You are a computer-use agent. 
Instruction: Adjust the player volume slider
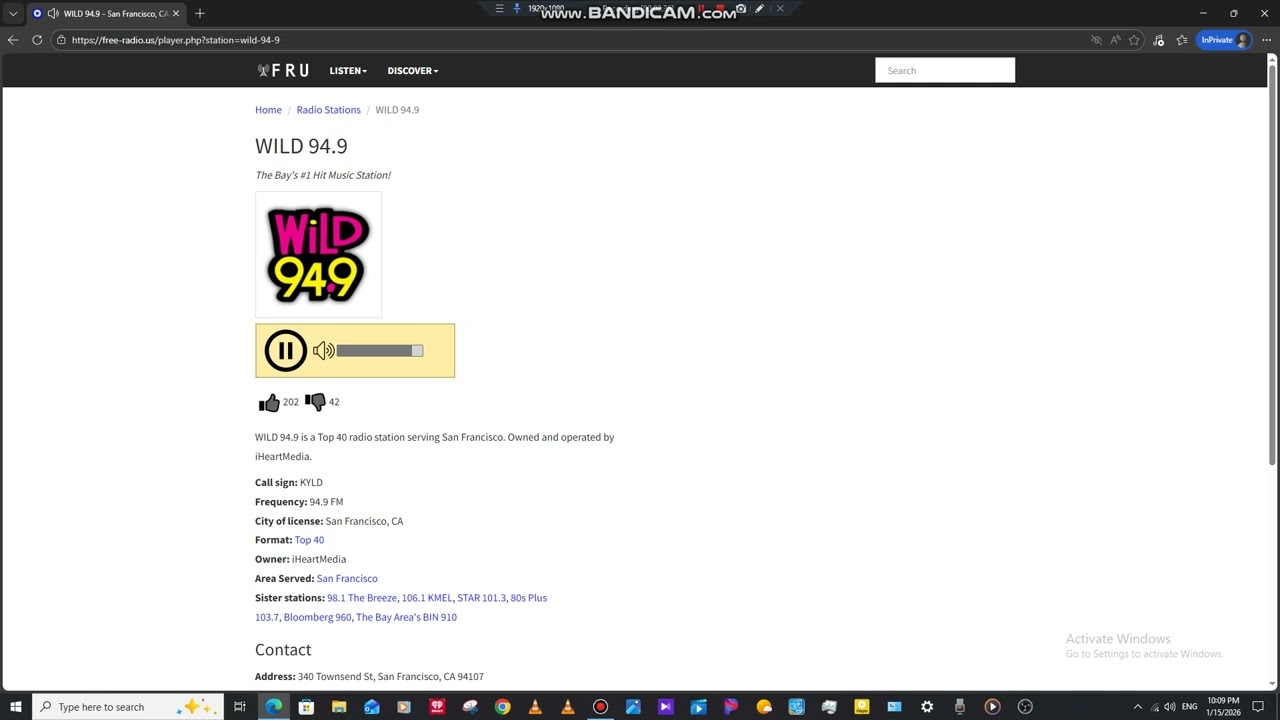click(x=380, y=350)
